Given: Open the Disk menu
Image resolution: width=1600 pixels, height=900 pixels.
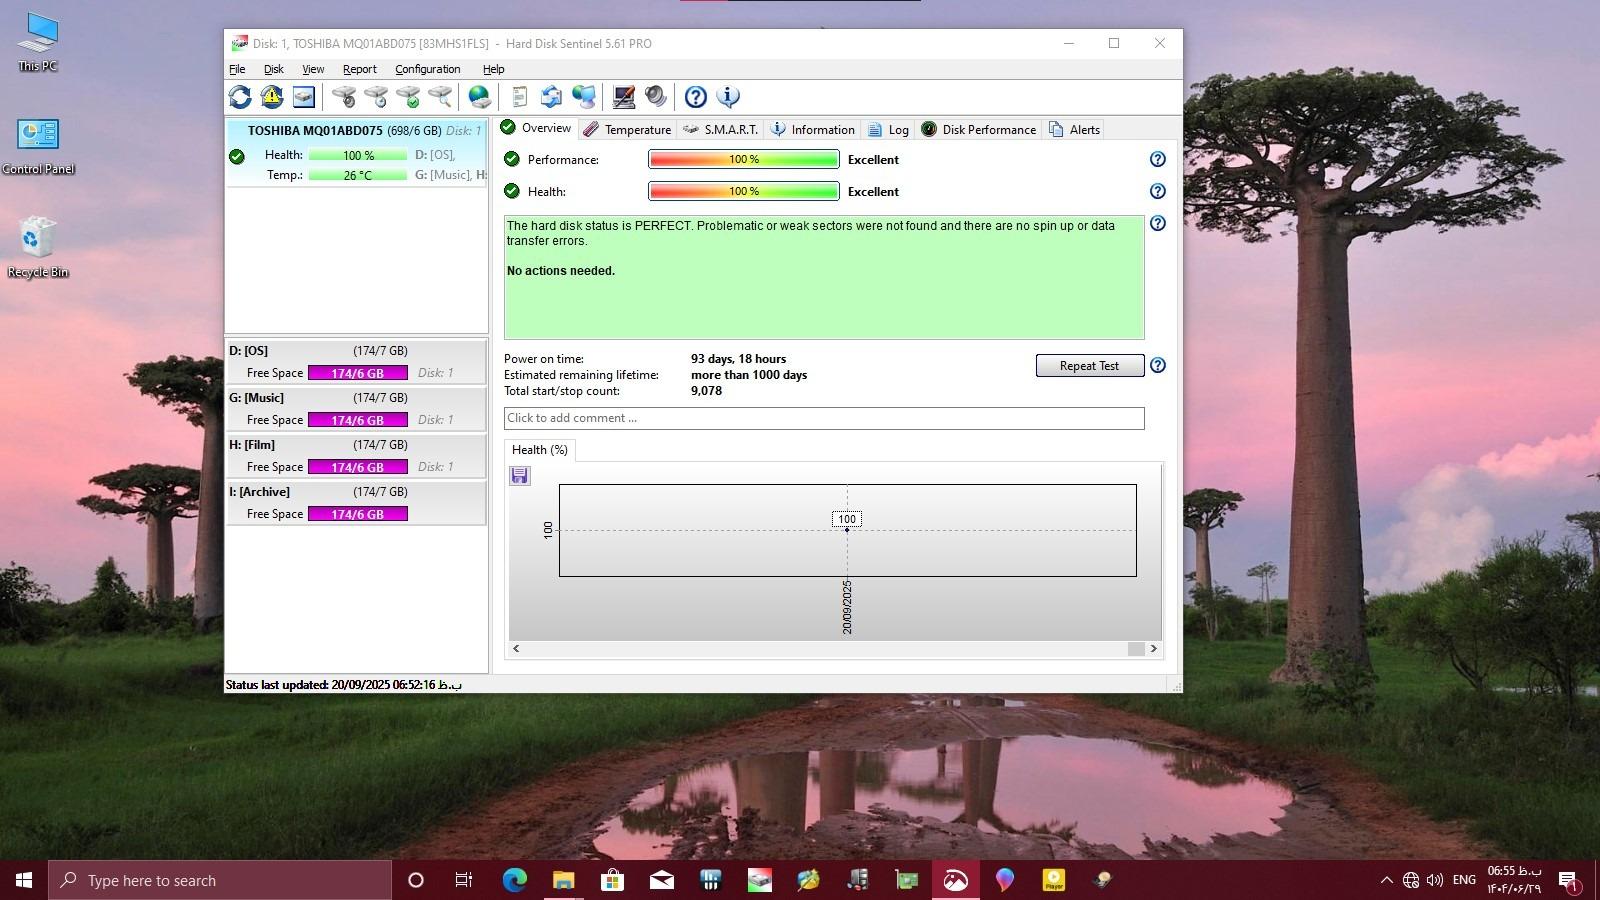Looking at the screenshot, I should pos(273,69).
